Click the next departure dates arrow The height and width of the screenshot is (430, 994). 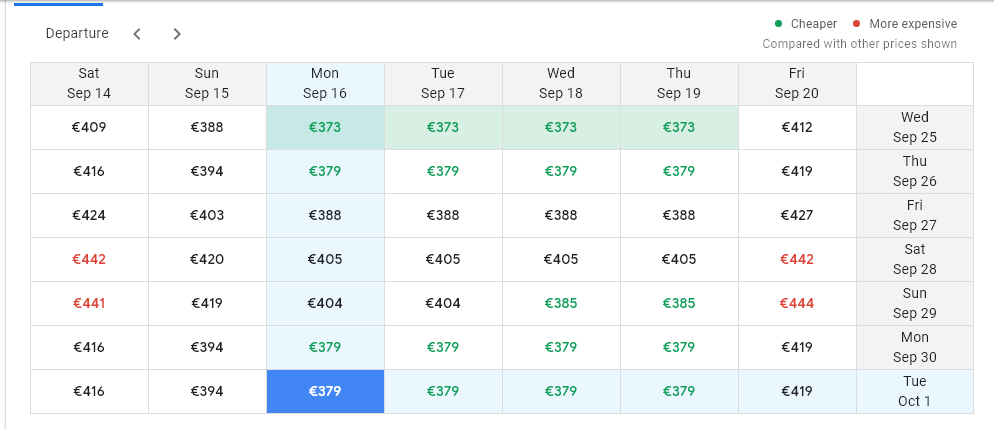[177, 34]
